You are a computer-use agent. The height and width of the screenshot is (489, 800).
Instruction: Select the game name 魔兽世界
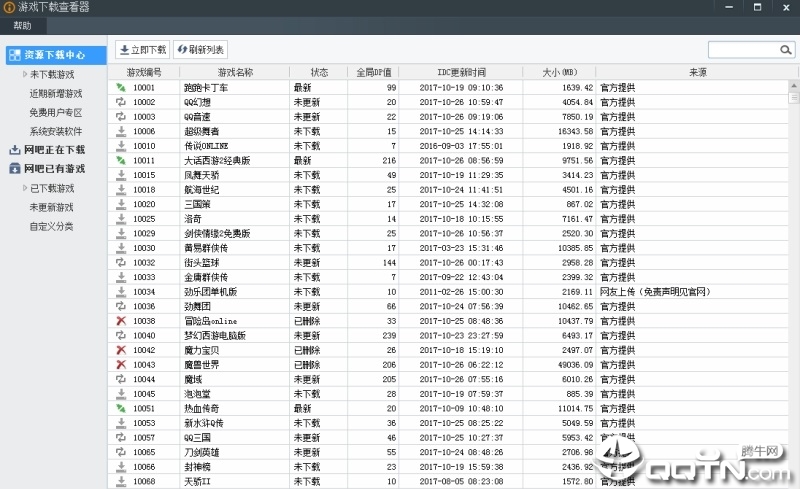[x=202, y=365]
